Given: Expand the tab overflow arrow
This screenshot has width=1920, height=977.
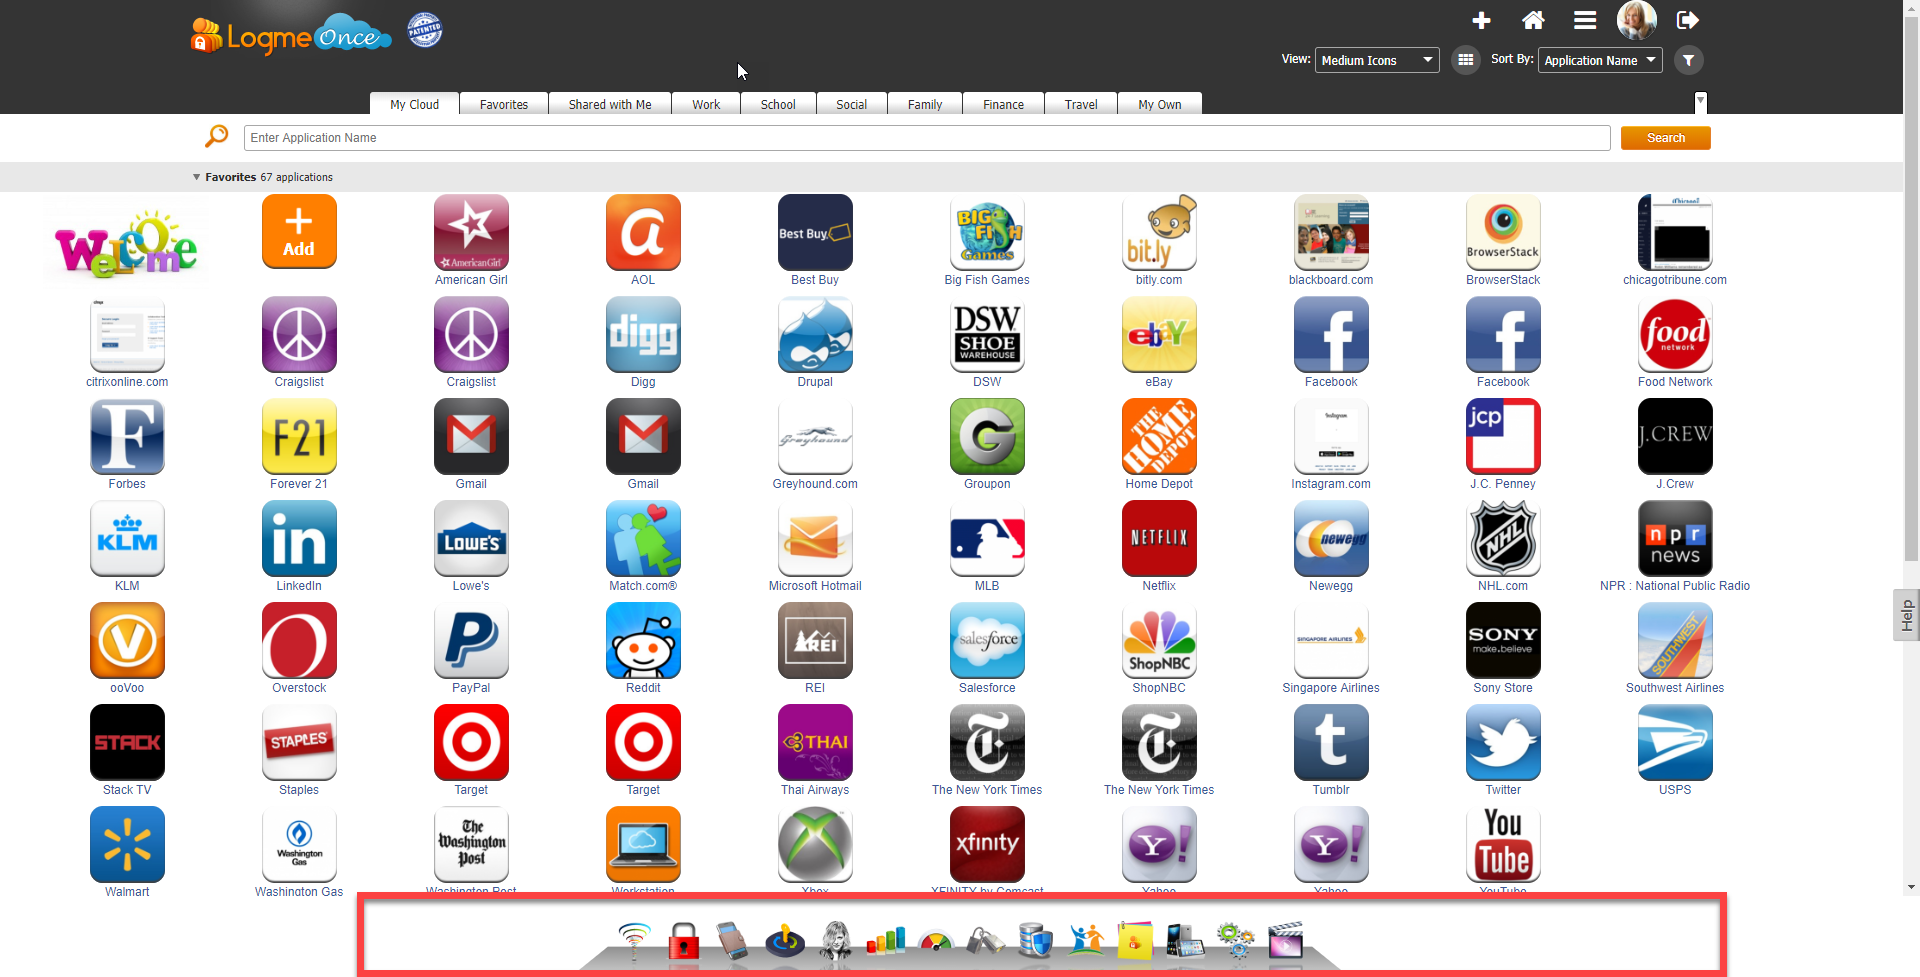Looking at the screenshot, I should (1700, 102).
